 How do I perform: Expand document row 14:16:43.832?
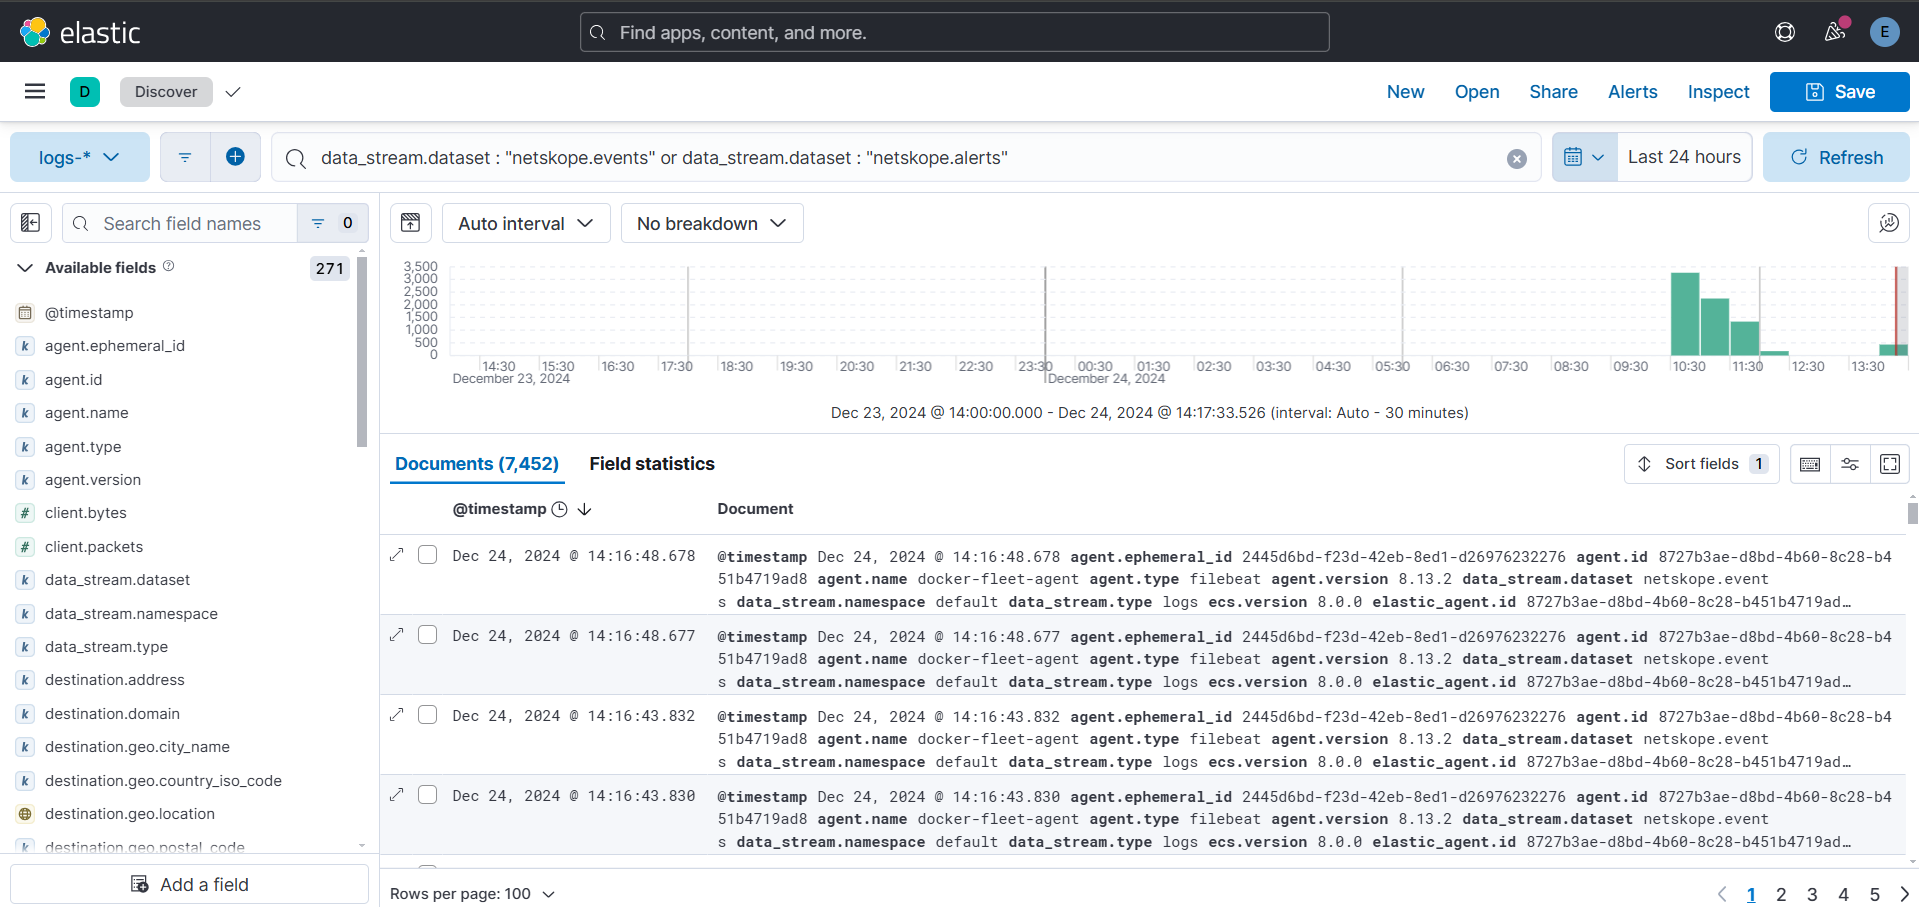coord(397,715)
